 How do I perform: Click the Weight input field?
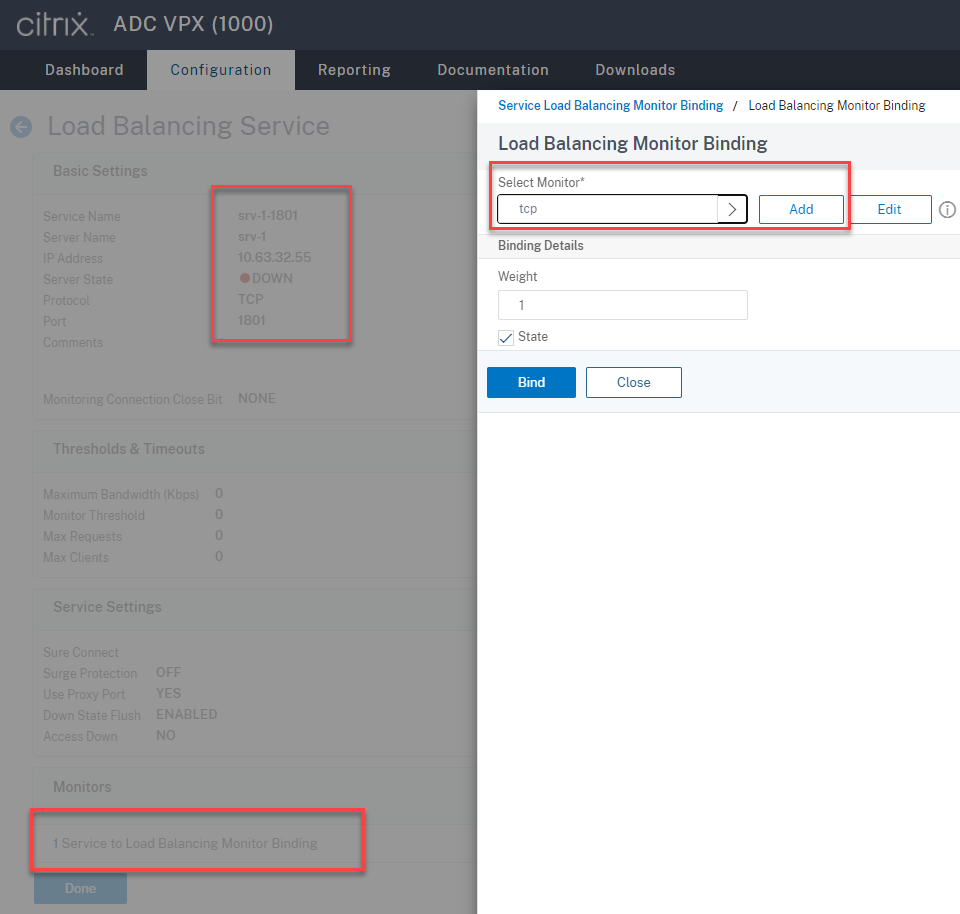click(622, 305)
